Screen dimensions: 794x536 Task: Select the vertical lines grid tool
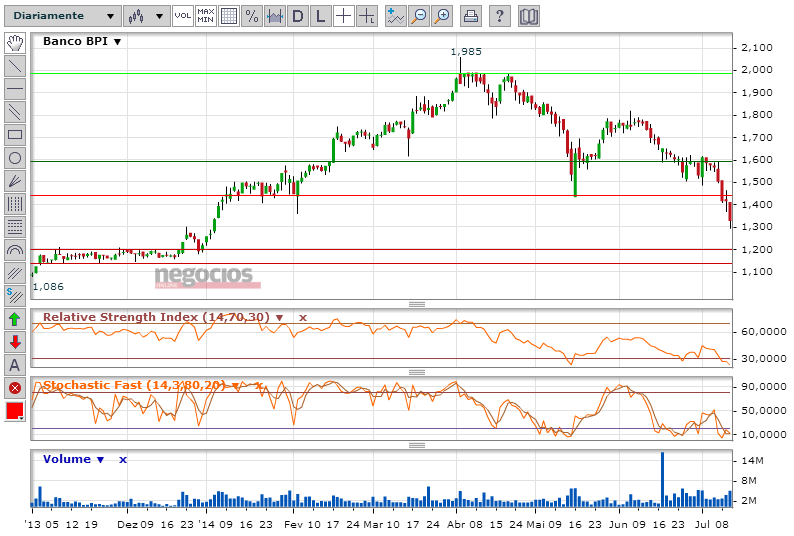15,204
